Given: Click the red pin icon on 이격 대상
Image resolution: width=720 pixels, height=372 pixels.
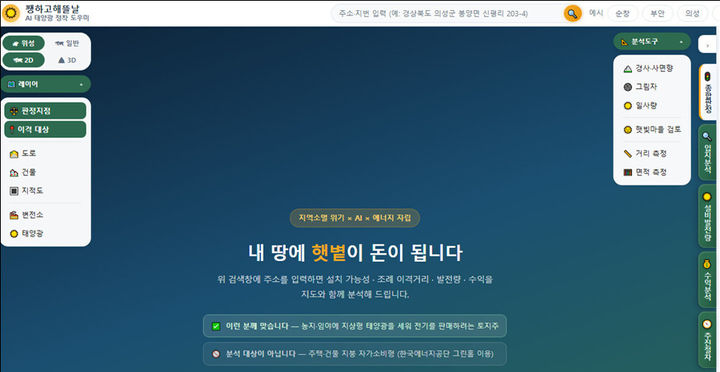Looking at the screenshot, I should click(12, 130).
